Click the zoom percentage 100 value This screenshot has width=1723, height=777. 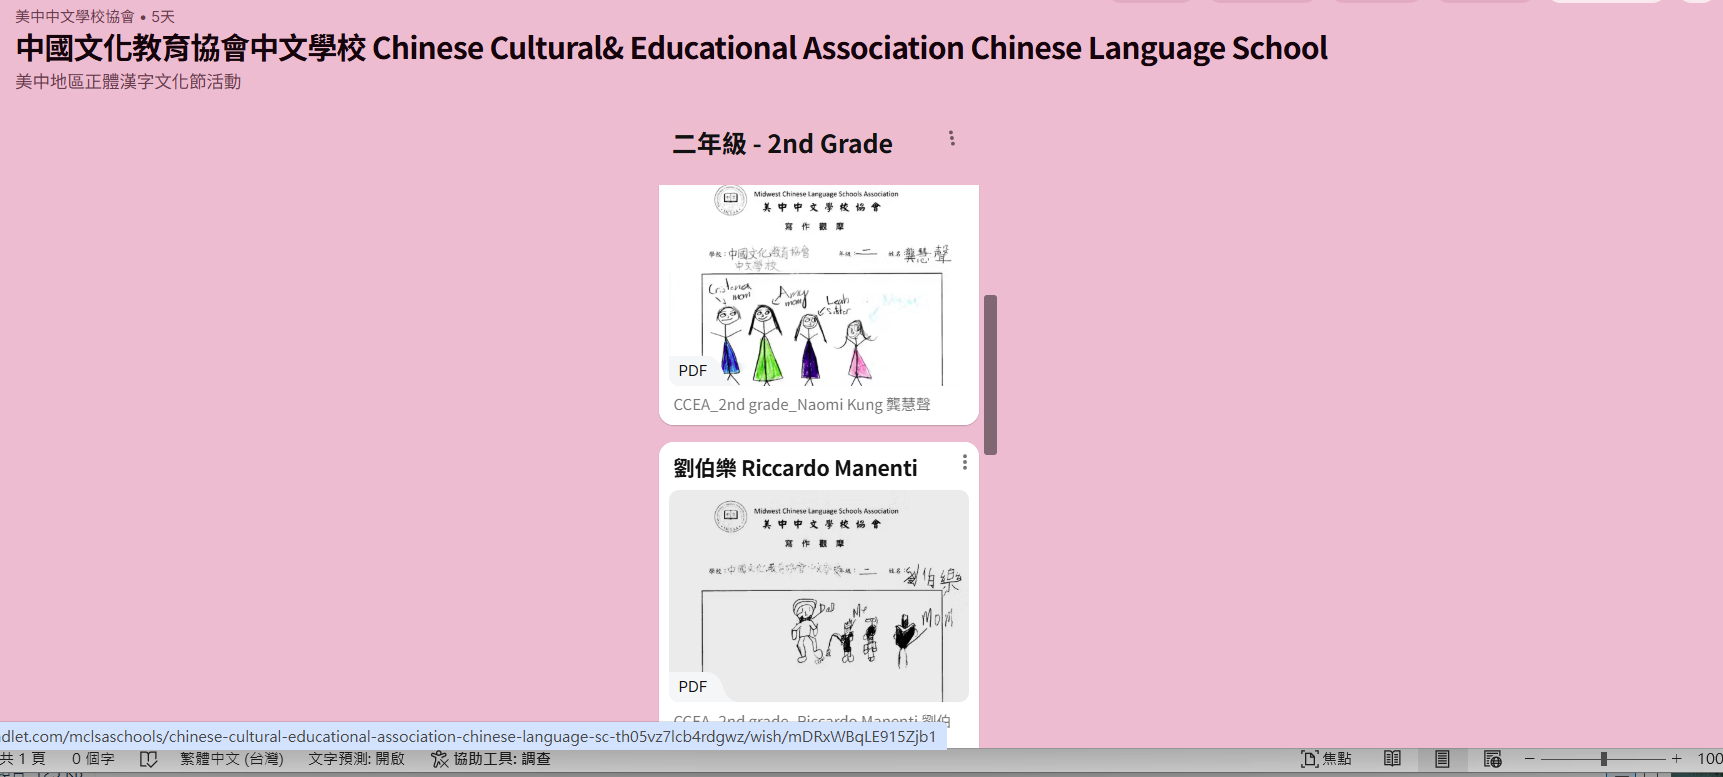(x=1709, y=759)
